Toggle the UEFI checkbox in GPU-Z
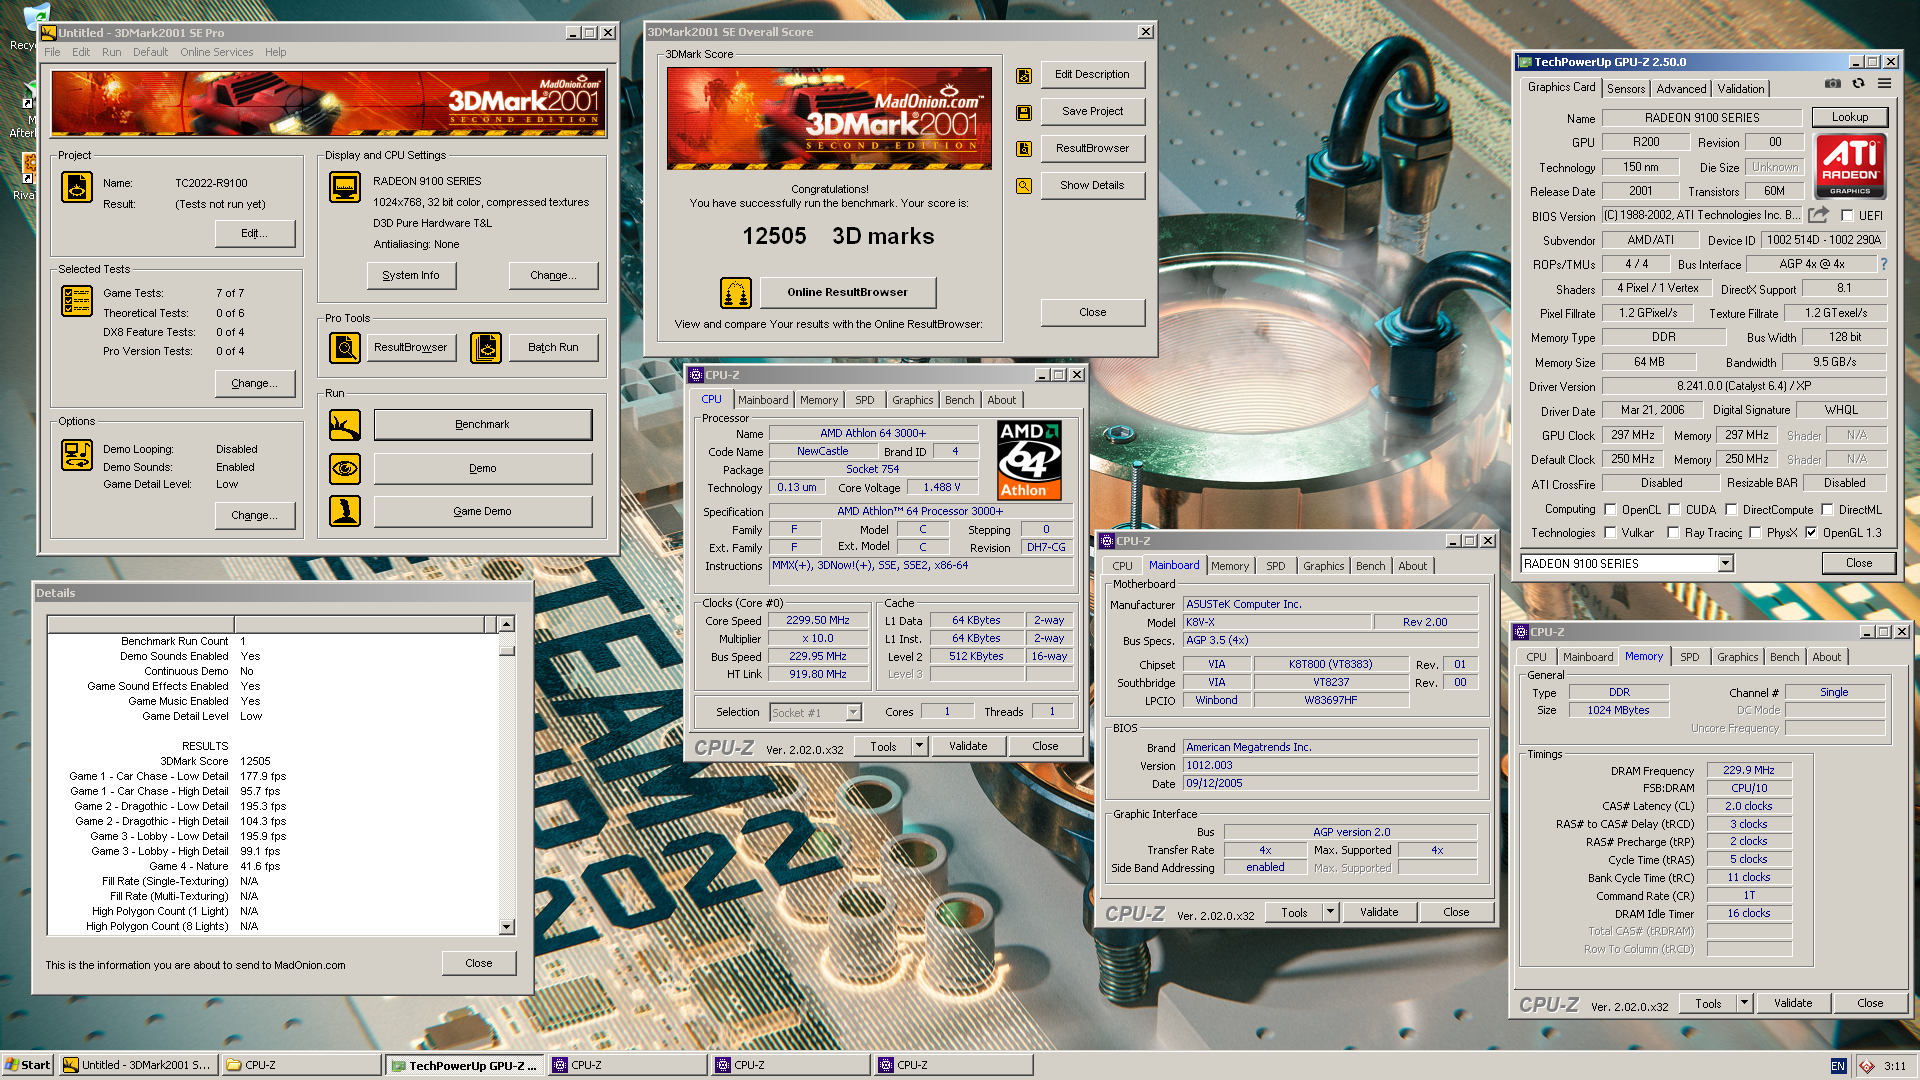Image resolution: width=1920 pixels, height=1080 pixels. [1847, 215]
